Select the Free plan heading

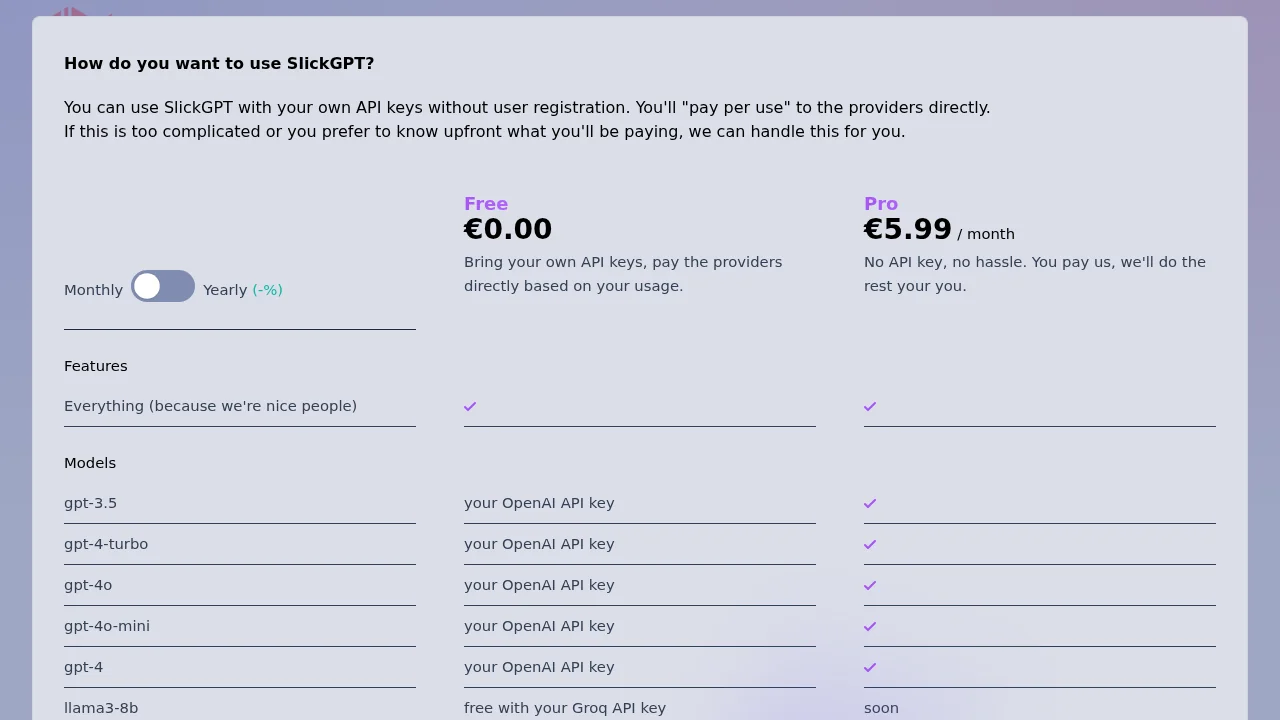click(486, 204)
